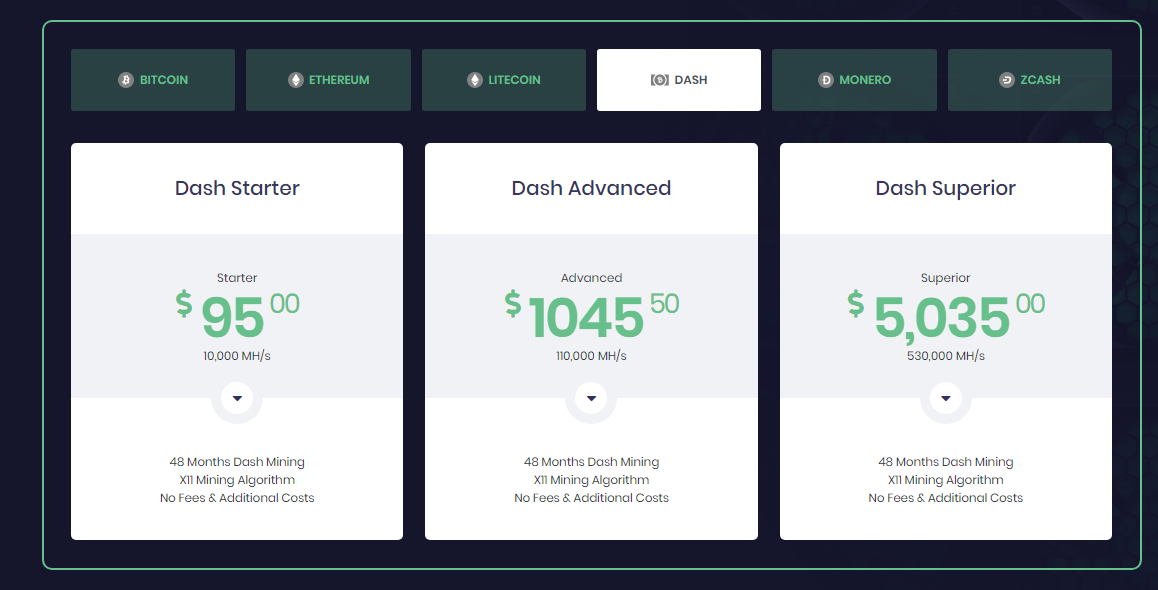Image resolution: width=1158 pixels, height=590 pixels.
Task: Click No Fees & Additional Costs in Advanced card
Action: (x=591, y=498)
